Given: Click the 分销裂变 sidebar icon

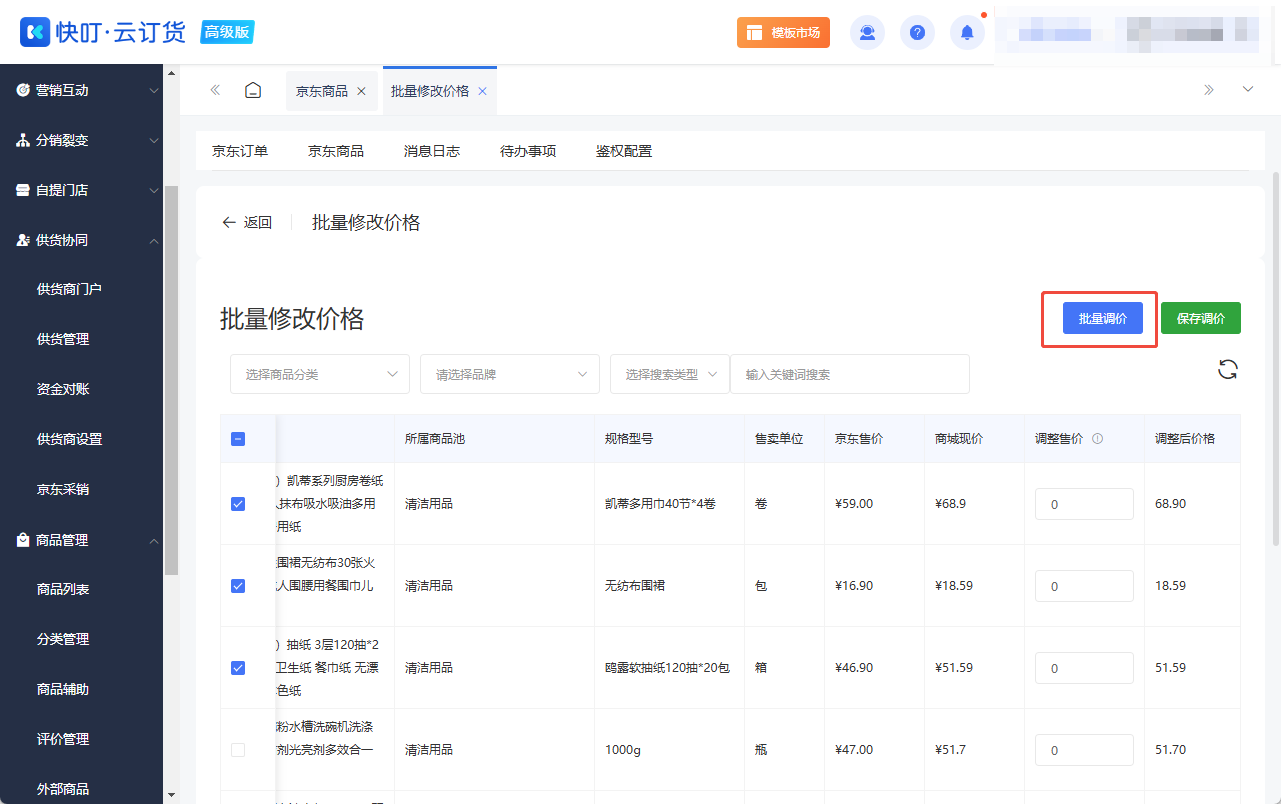Looking at the screenshot, I should (23, 140).
